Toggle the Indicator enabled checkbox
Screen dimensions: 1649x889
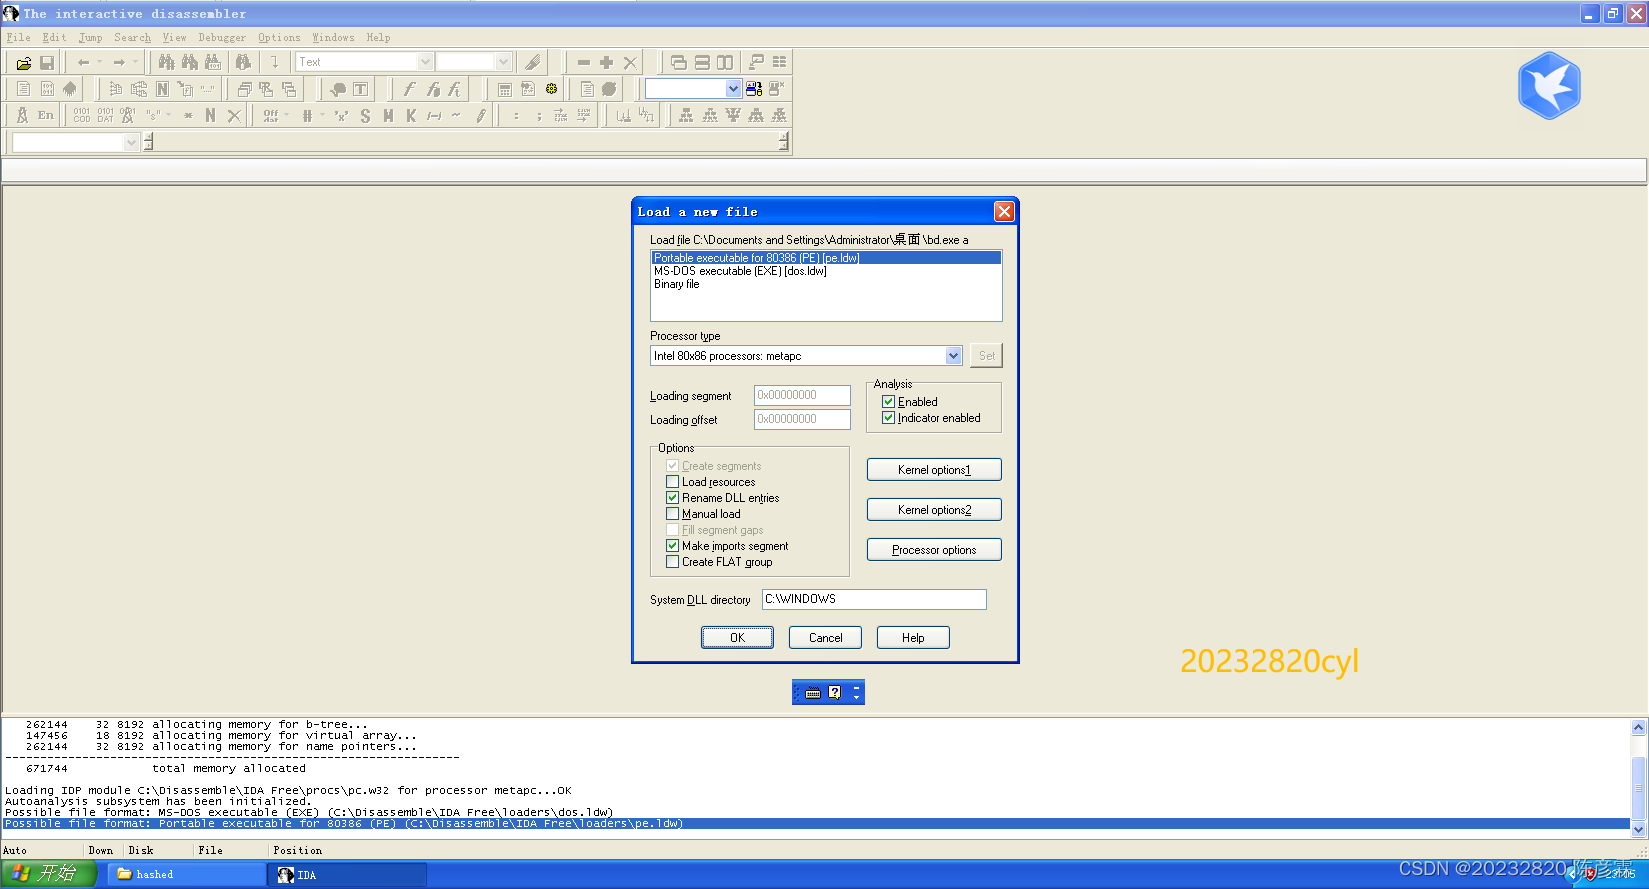[x=888, y=418]
